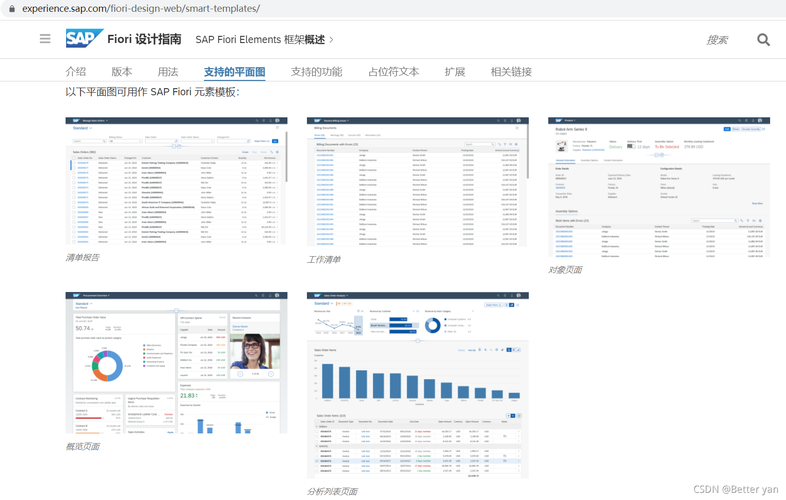
Task: Open the hamburger navigation menu
Action: (x=45, y=39)
